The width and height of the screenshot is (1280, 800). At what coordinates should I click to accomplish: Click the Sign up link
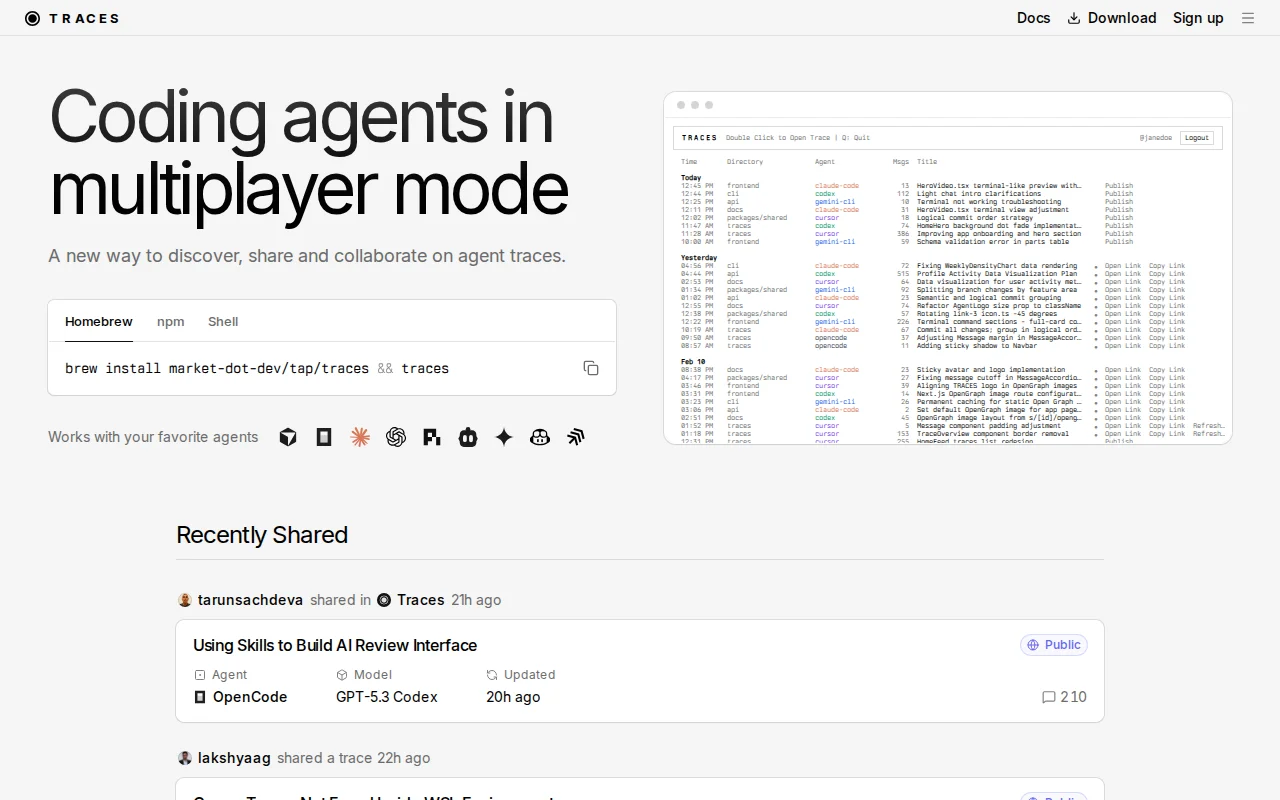pos(1198,18)
